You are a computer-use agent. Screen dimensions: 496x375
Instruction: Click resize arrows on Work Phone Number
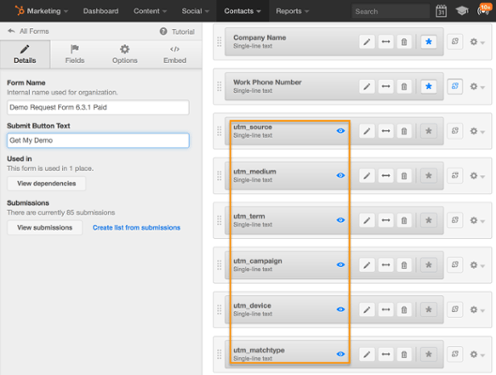tap(386, 86)
